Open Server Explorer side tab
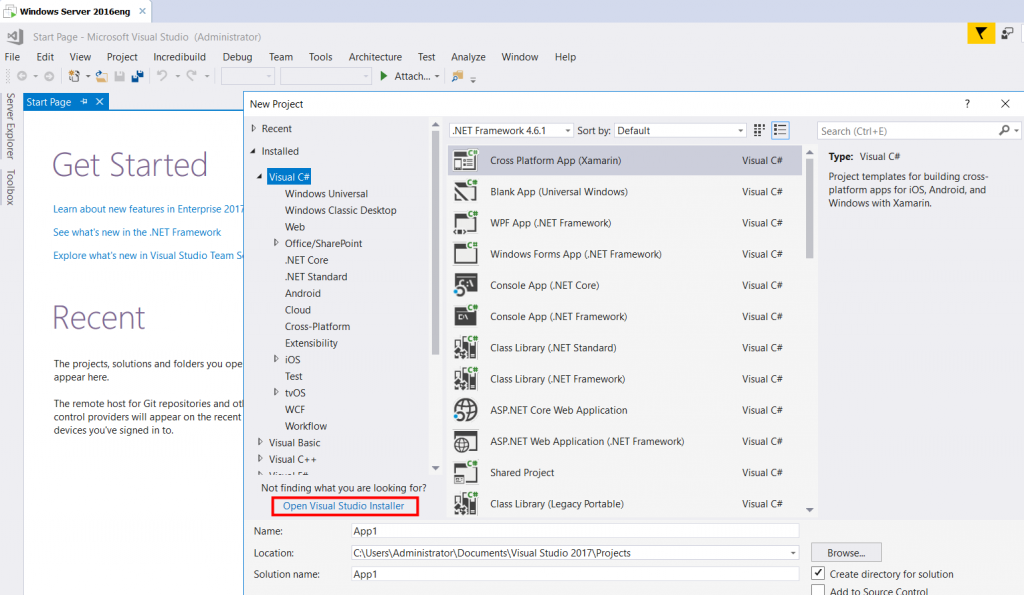1024x595 pixels. pos(10,126)
